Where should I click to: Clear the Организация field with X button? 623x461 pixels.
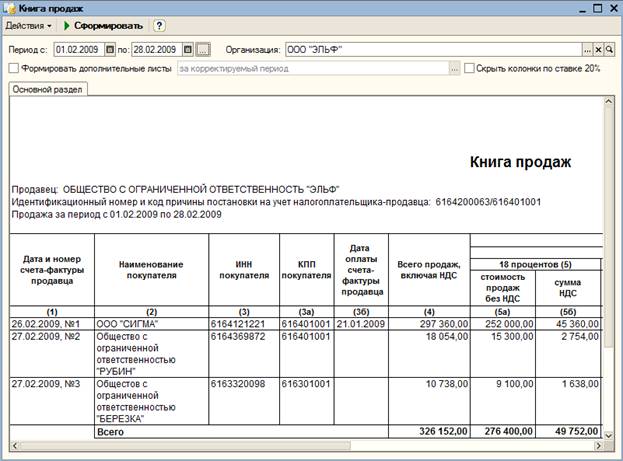[598, 49]
